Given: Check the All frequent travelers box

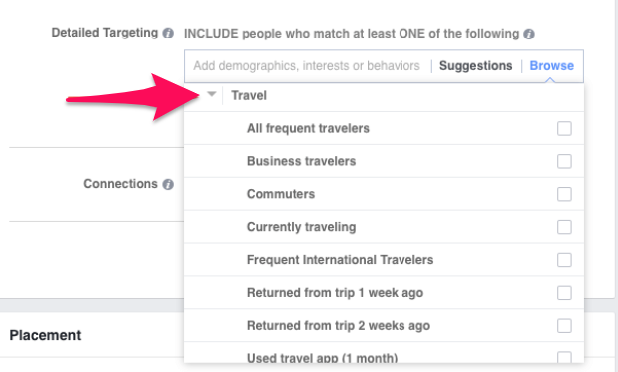Looking at the screenshot, I should click(x=564, y=128).
